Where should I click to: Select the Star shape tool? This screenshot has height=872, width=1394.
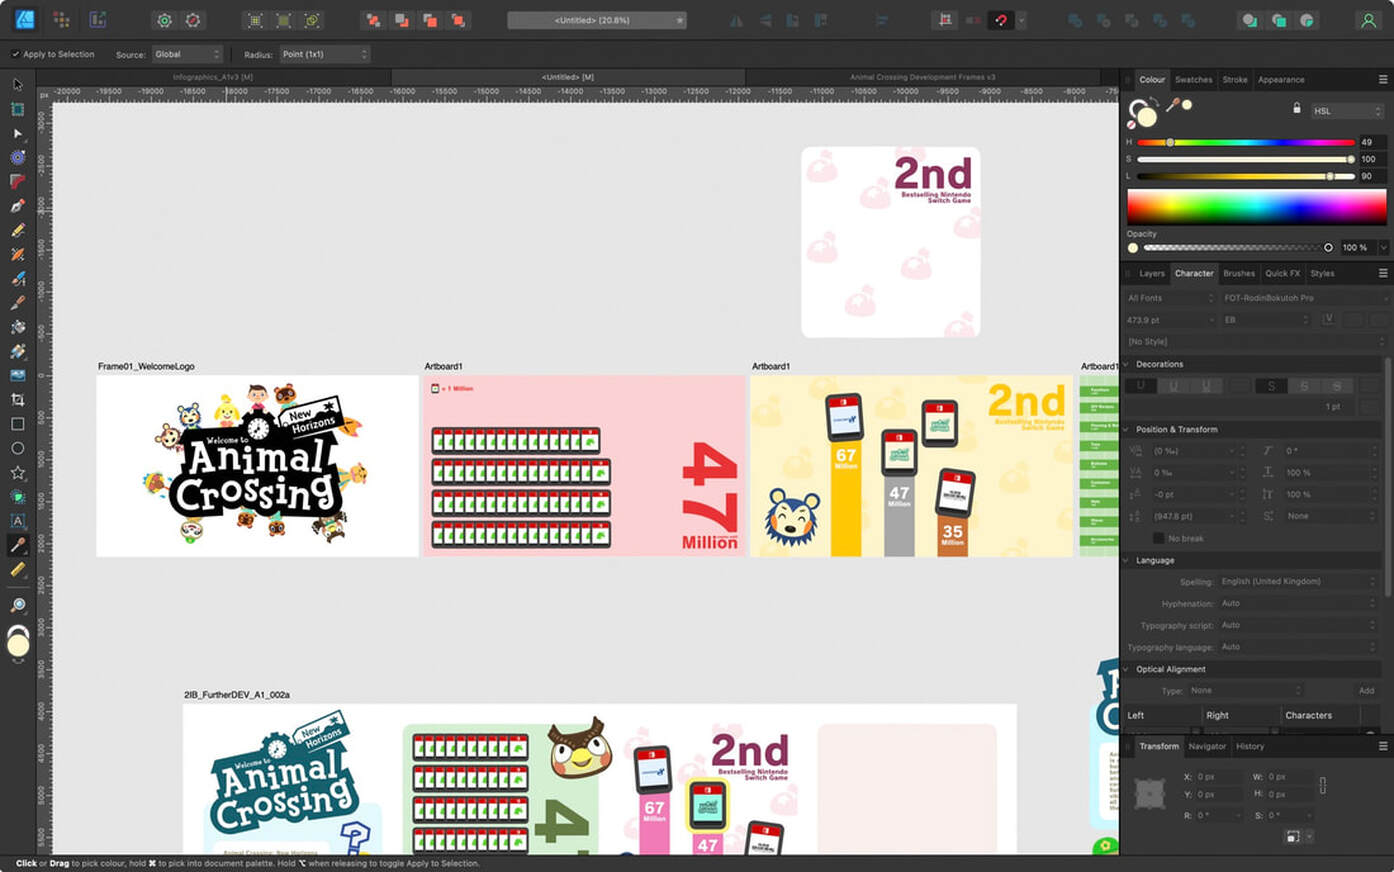[x=17, y=472]
